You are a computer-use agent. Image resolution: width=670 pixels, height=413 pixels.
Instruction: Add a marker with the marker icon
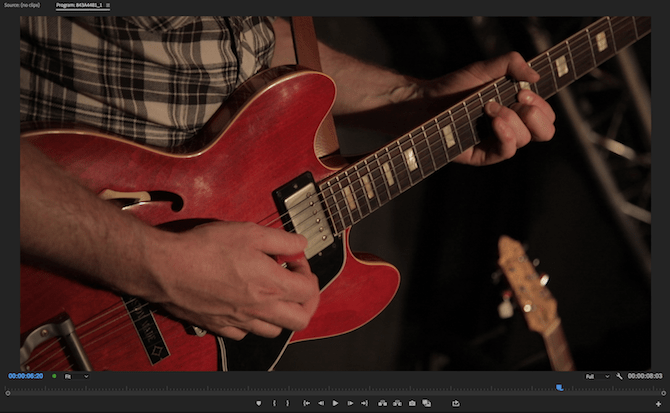(258, 403)
